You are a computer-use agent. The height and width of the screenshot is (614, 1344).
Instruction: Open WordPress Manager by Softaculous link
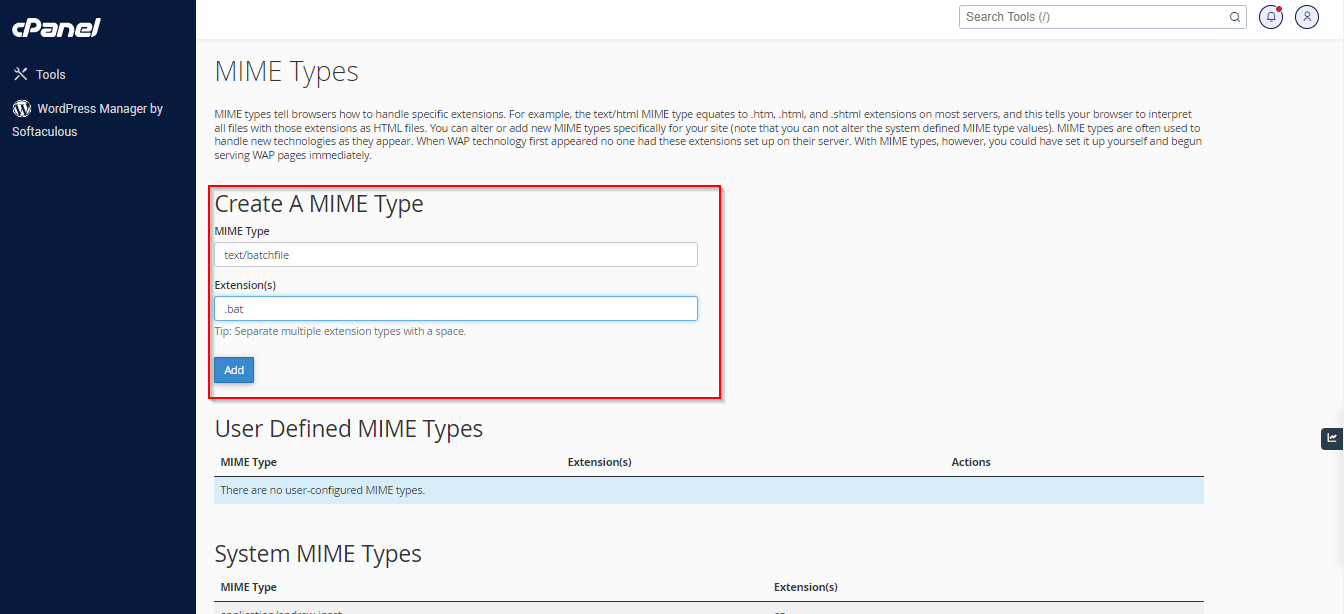(88, 120)
